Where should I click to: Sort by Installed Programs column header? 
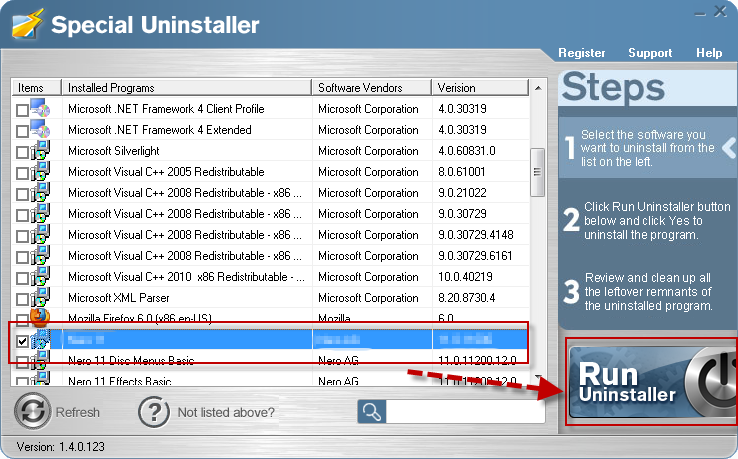pos(186,88)
